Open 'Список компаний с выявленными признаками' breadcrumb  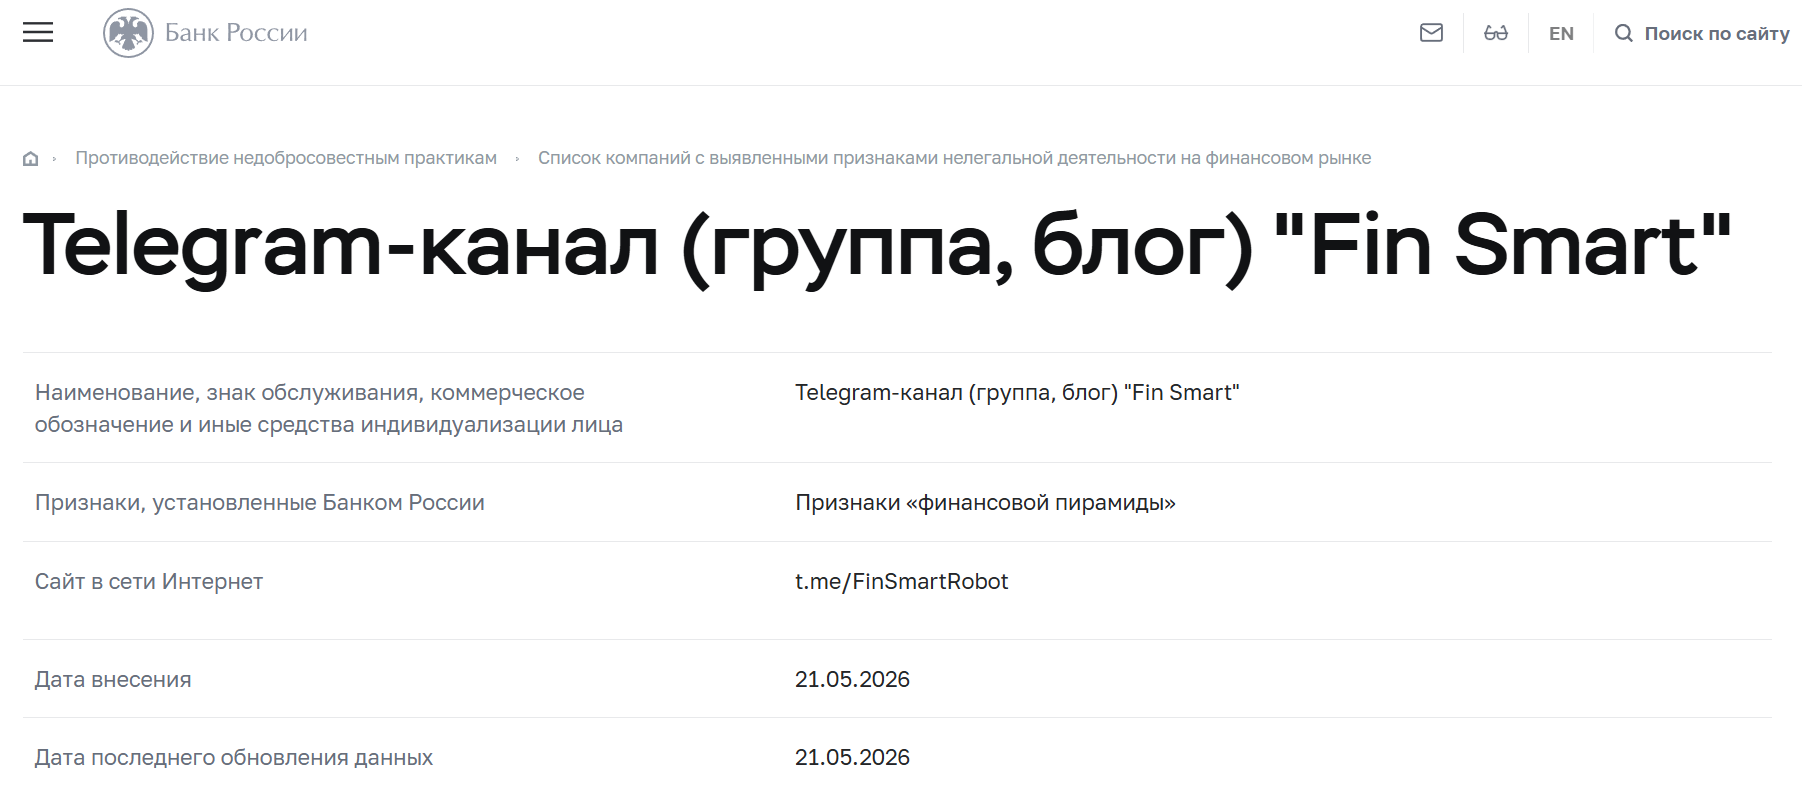click(954, 158)
